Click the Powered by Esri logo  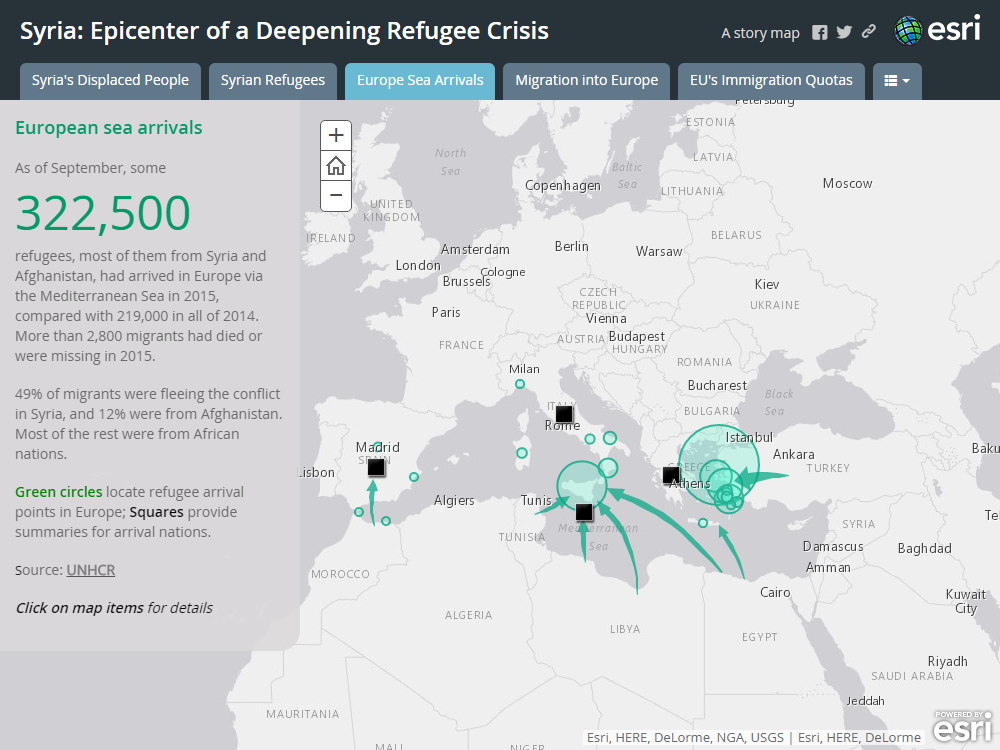coord(963,727)
